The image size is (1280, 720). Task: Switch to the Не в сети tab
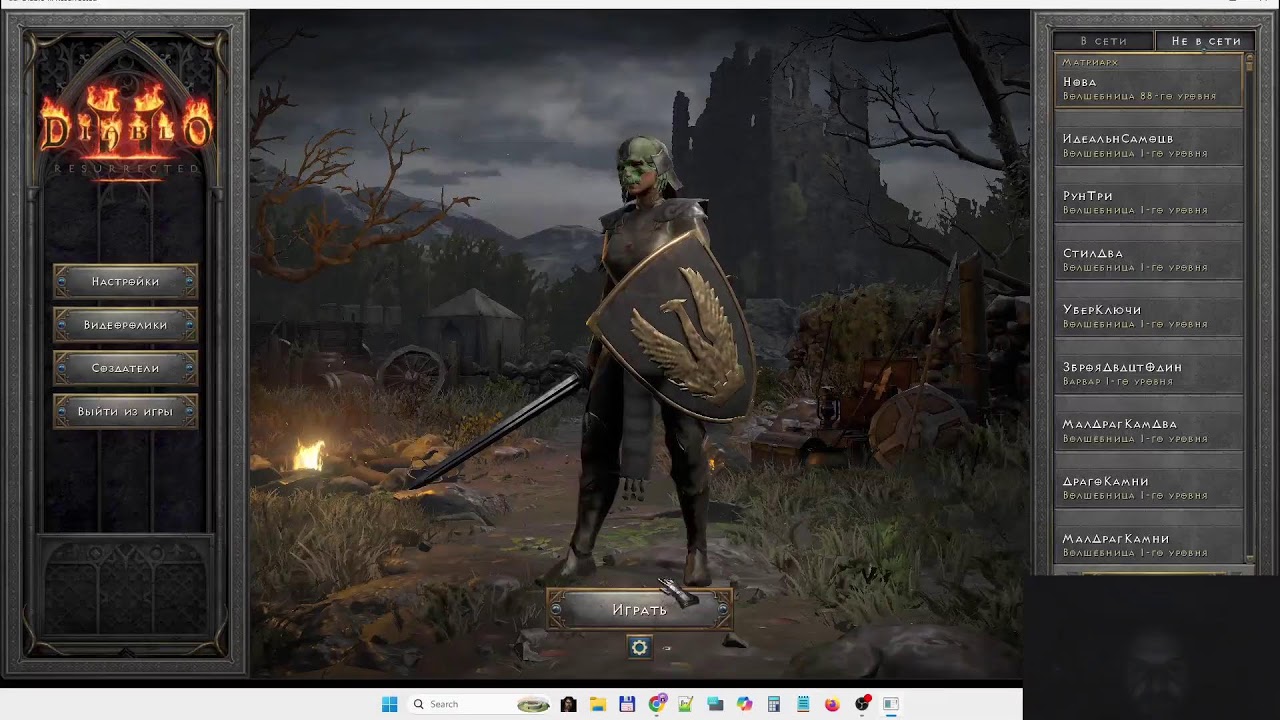tap(1205, 41)
